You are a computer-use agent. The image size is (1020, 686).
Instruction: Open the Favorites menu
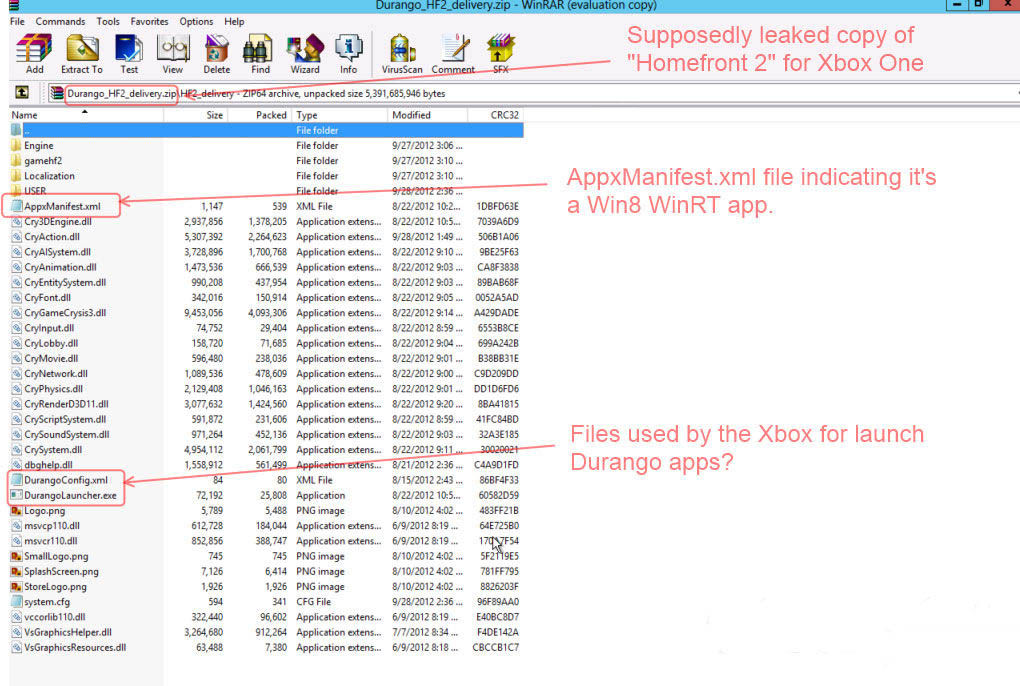(x=150, y=21)
